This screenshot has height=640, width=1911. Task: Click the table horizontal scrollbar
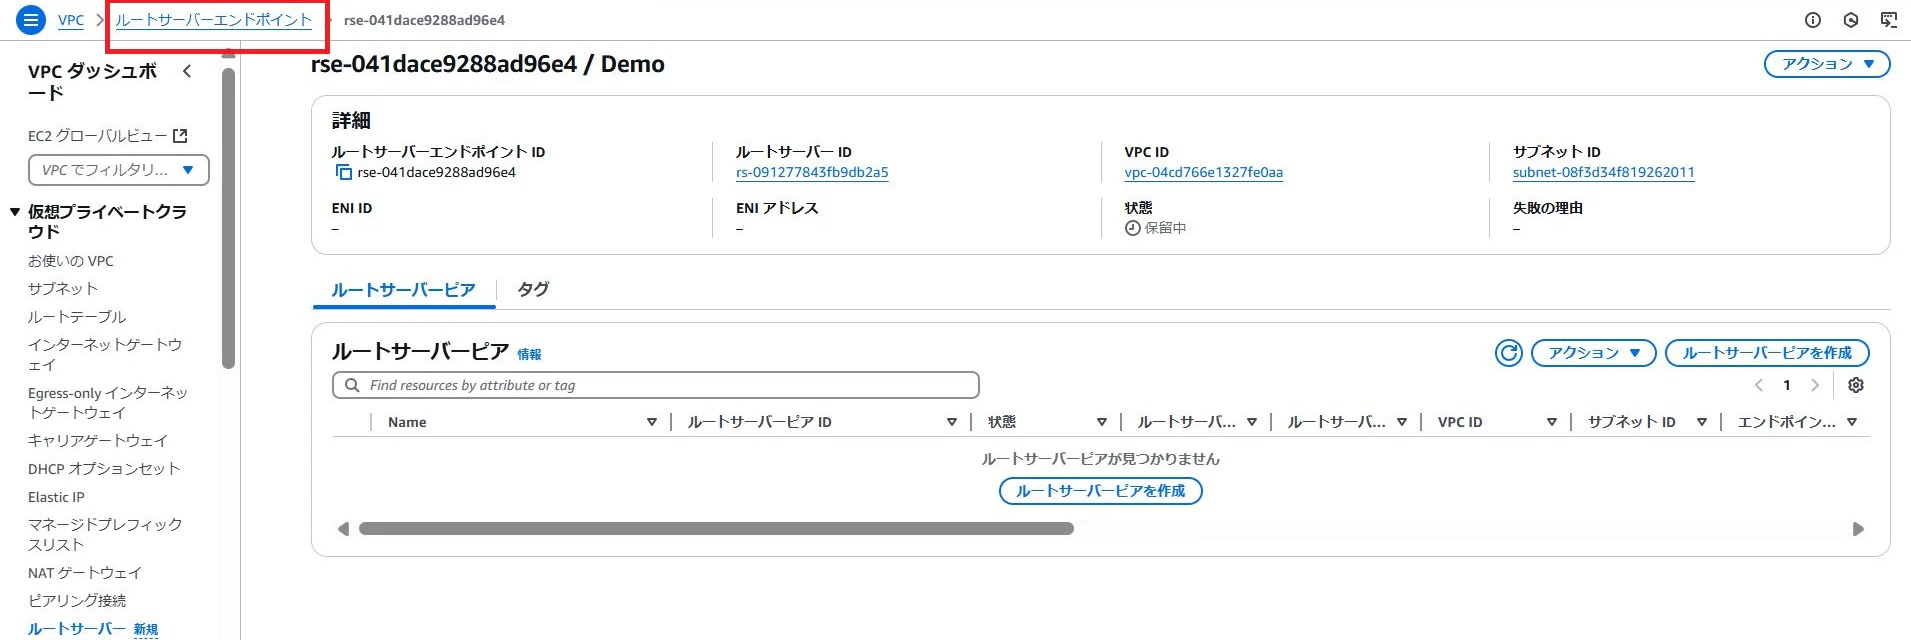coord(716,529)
